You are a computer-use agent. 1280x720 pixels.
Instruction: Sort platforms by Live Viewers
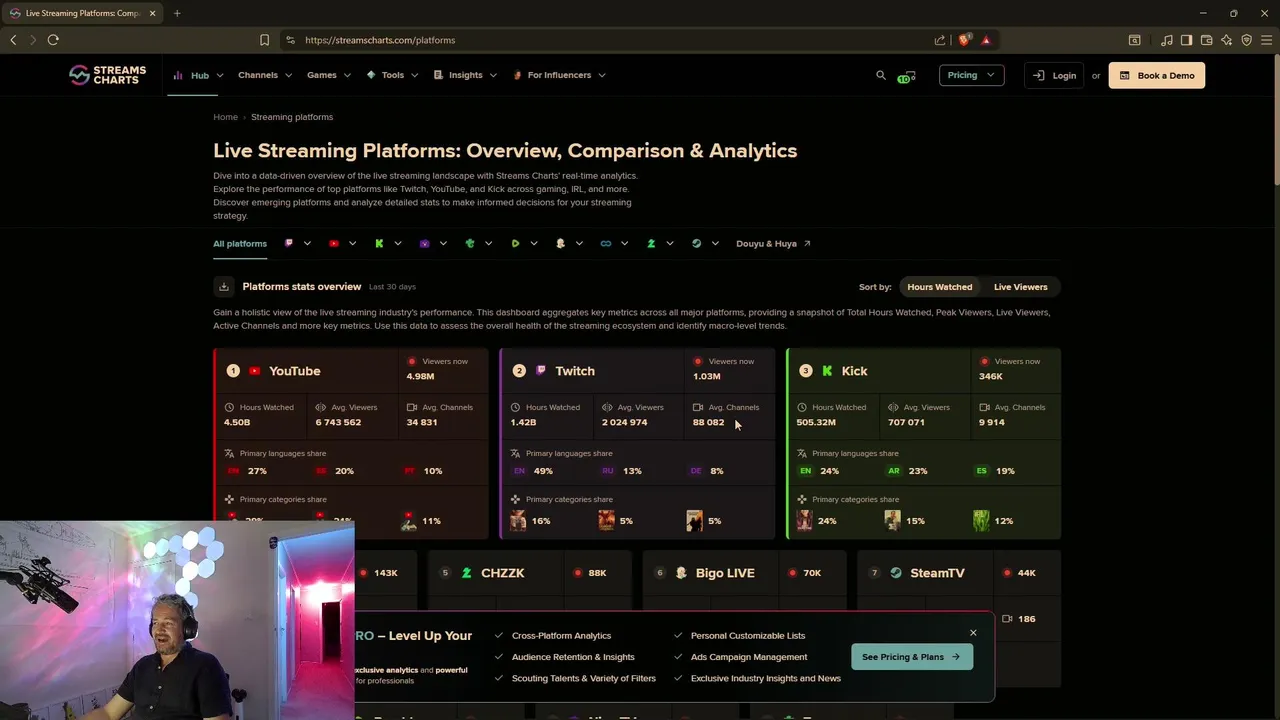coord(1020,287)
